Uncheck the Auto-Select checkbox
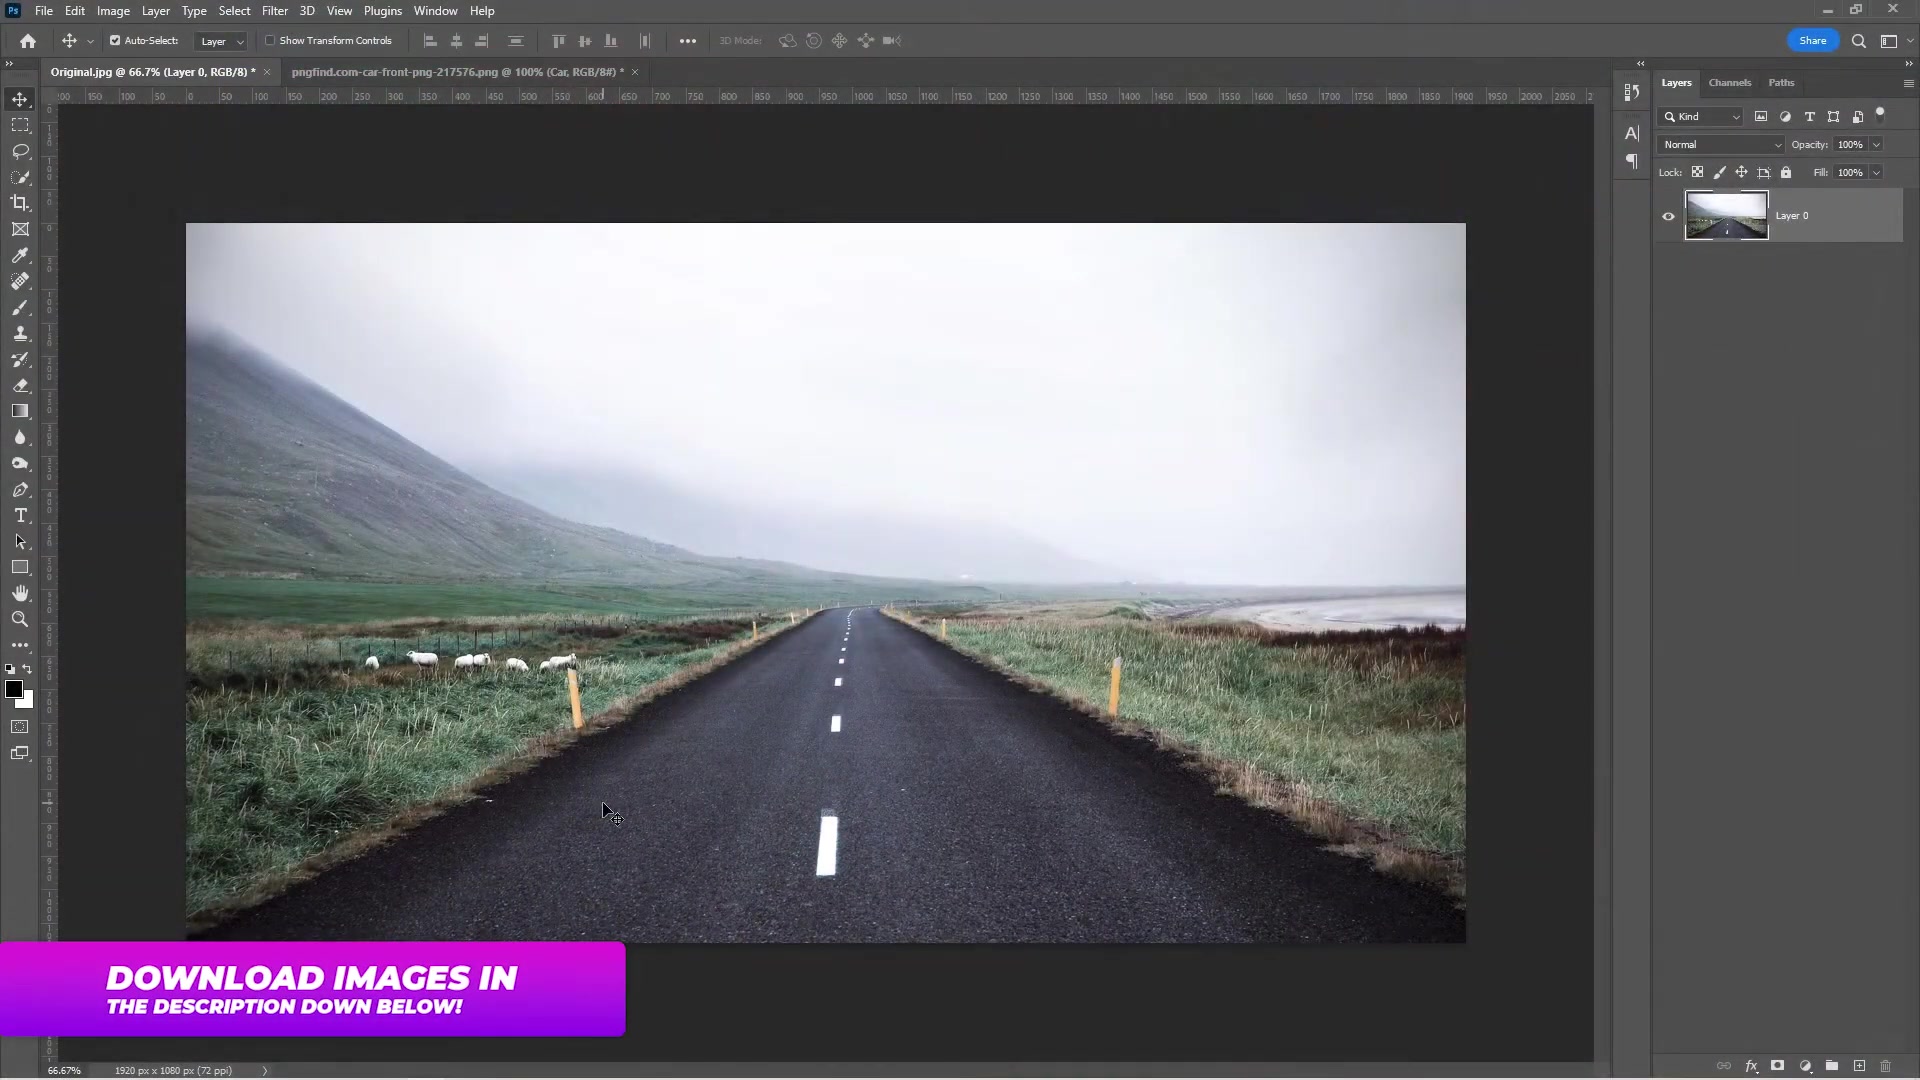The width and height of the screenshot is (1920, 1080). (x=115, y=41)
